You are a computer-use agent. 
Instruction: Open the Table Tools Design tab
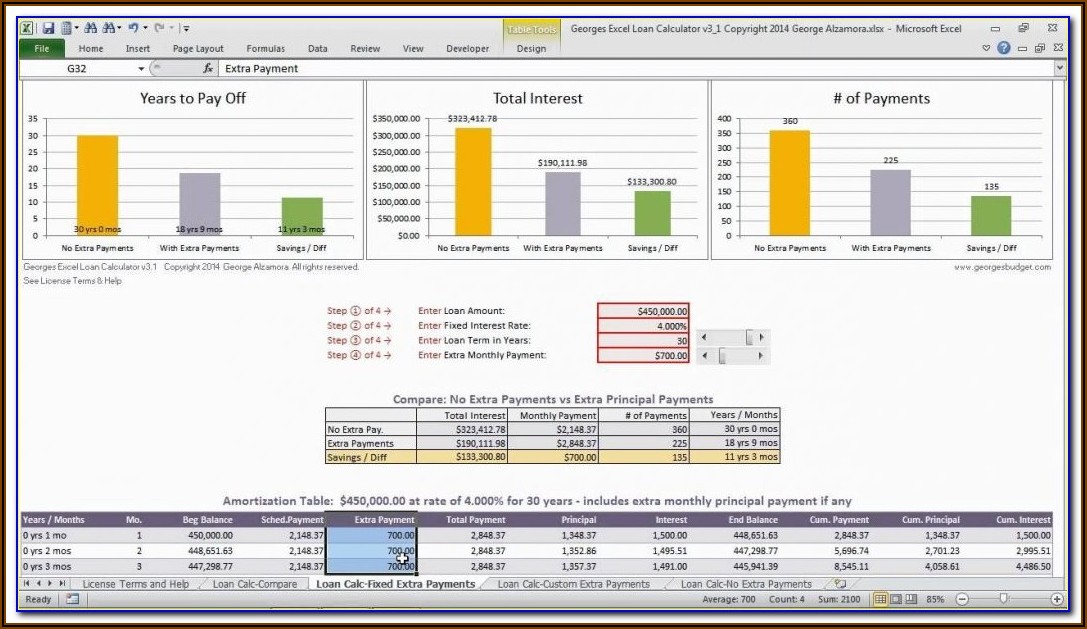531,49
